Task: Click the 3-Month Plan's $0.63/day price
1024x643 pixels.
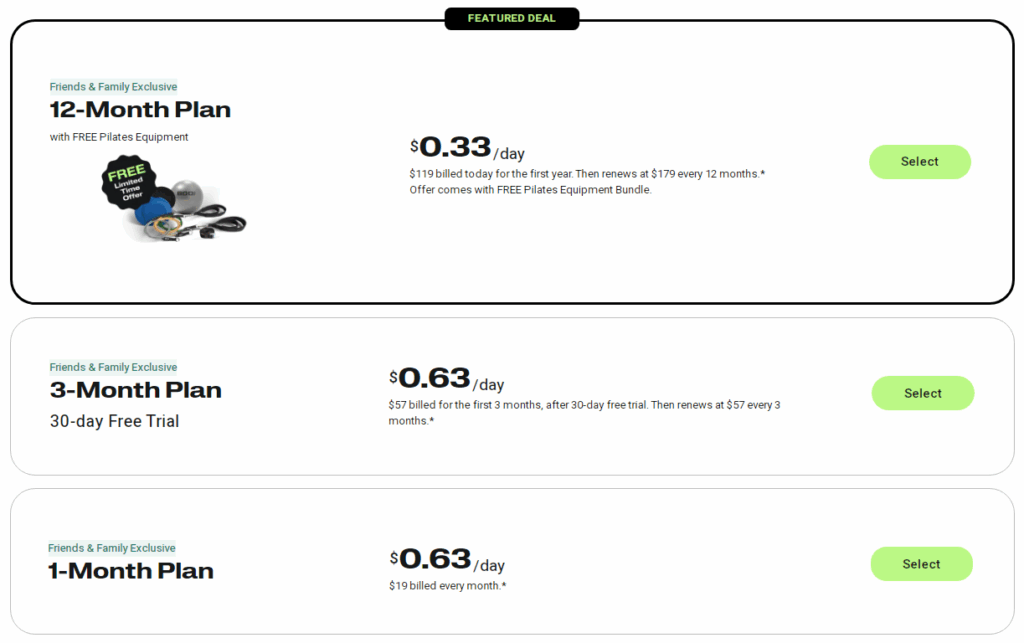Action: pos(446,379)
